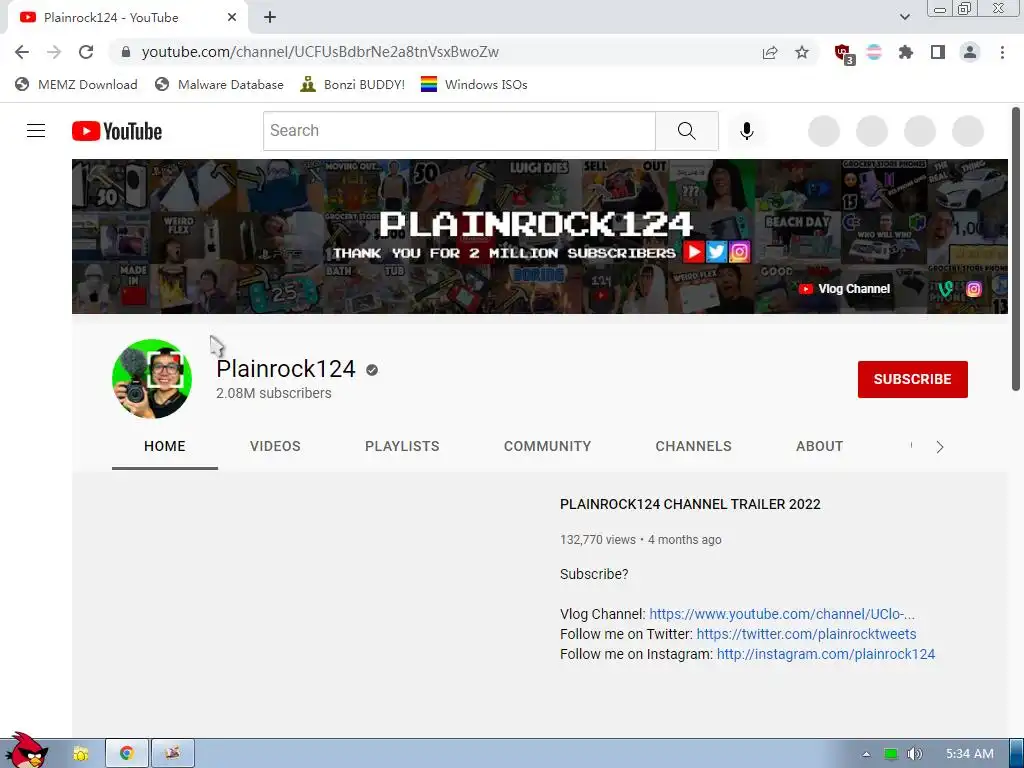Open the Extensions puzzle piece menu
Viewport: 1024px width, 768px height.
[906, 52]
